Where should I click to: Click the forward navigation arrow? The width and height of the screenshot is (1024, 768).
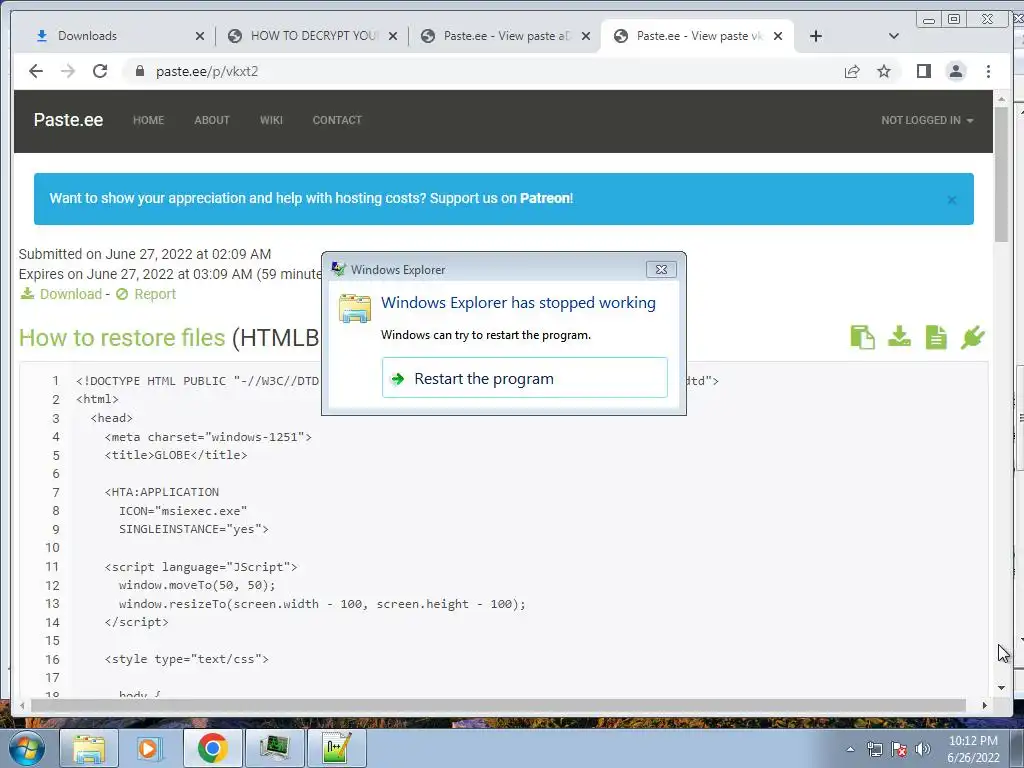(68, 71)
